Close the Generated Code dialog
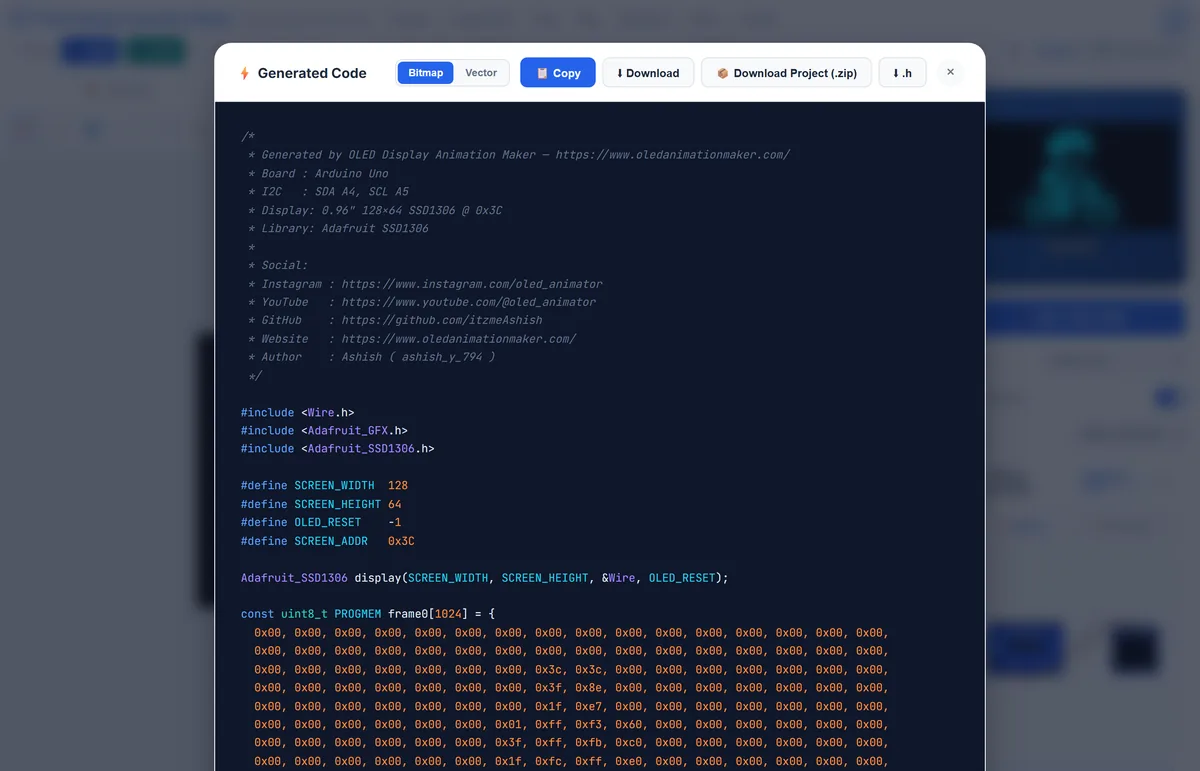 pos(950,72)
